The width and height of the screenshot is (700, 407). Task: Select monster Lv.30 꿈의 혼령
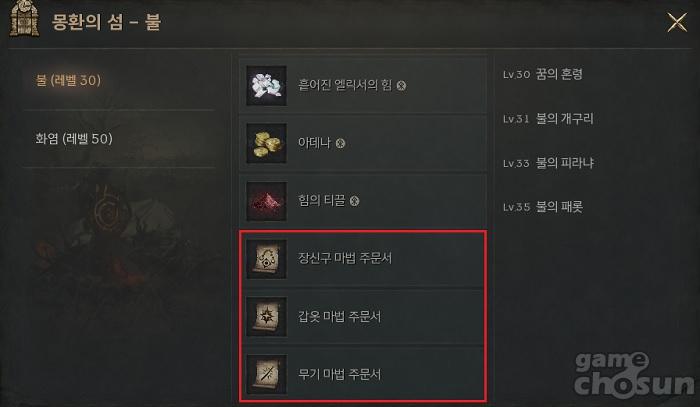(542, 74)
